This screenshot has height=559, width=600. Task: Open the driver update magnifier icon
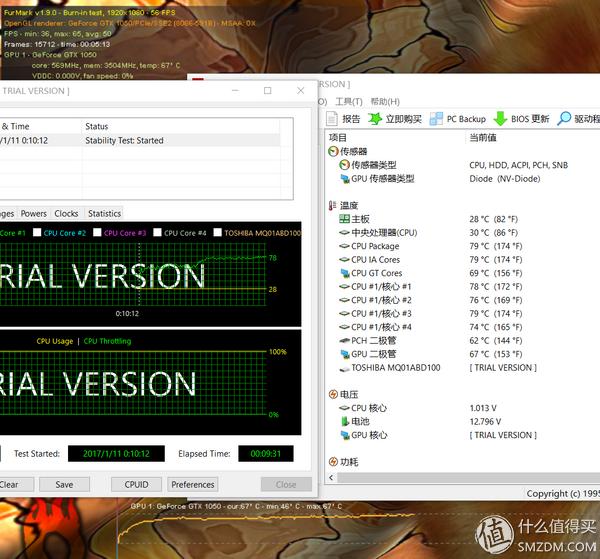click(564, 119)
